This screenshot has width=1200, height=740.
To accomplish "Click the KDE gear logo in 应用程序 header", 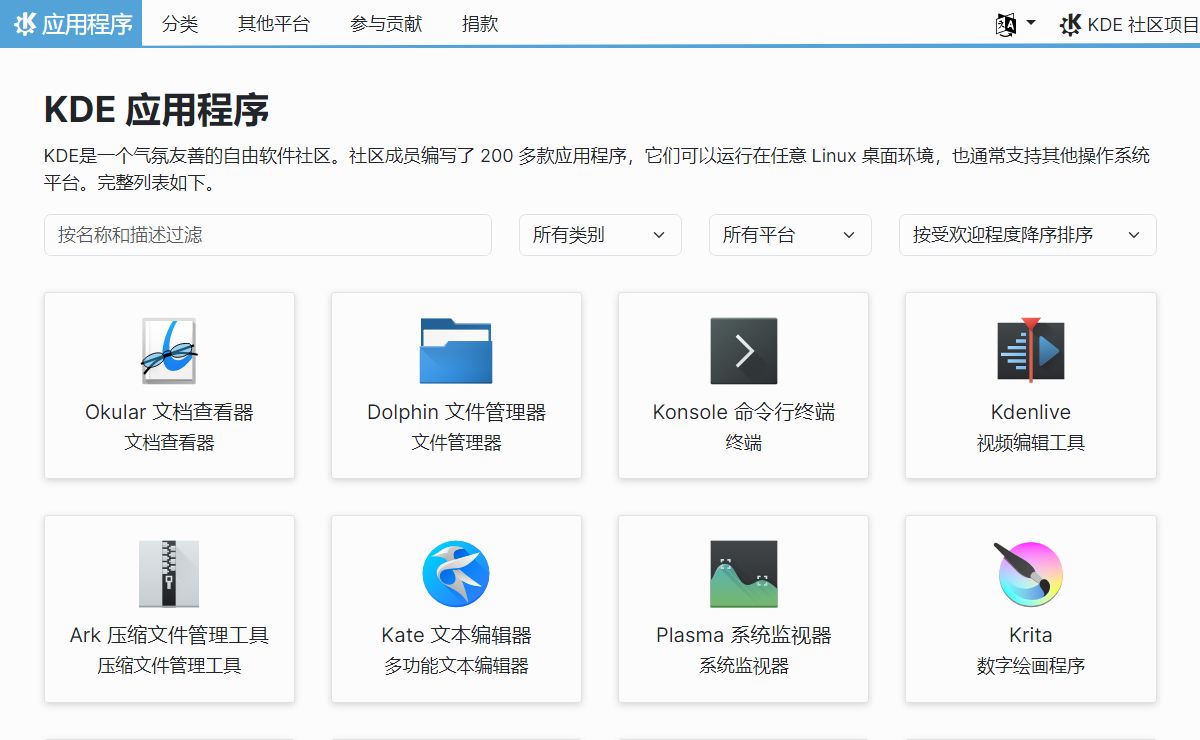I will pos(25,23).
